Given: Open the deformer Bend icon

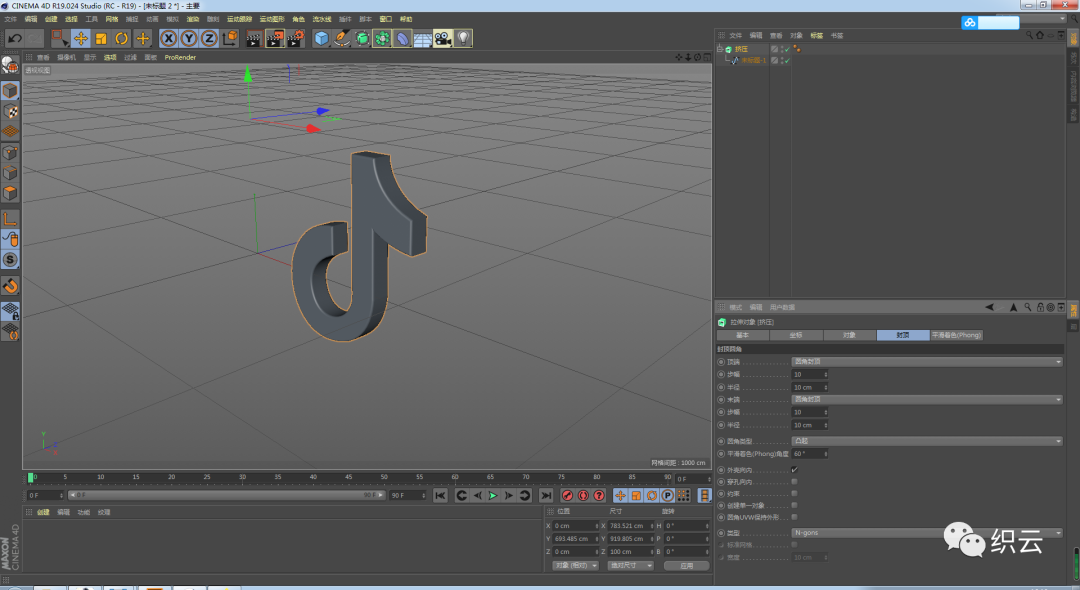Looking at the screenshot, I should coord(402,39).
